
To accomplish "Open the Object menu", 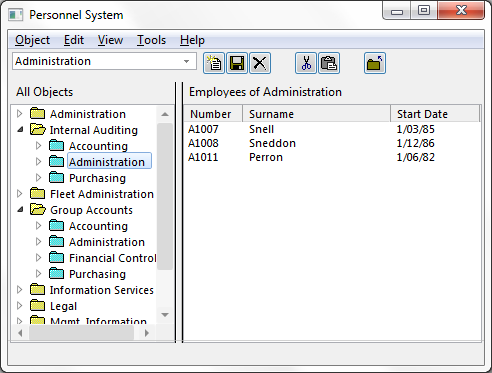I will 32,40.
